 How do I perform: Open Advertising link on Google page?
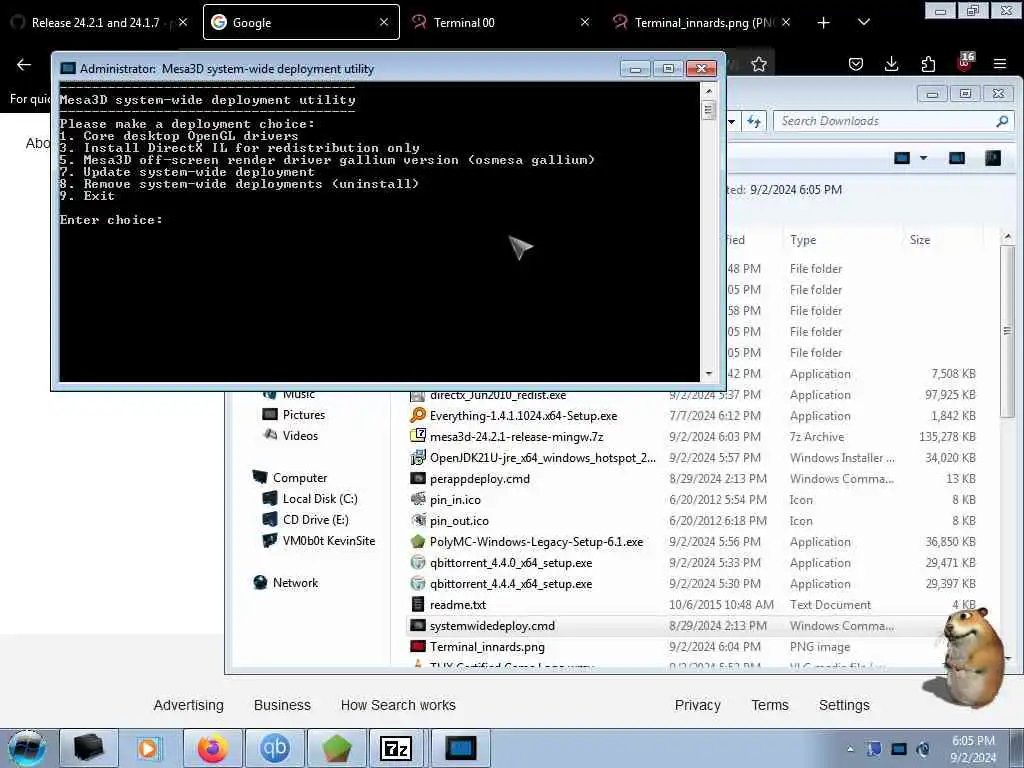click(x=188, y=705)
